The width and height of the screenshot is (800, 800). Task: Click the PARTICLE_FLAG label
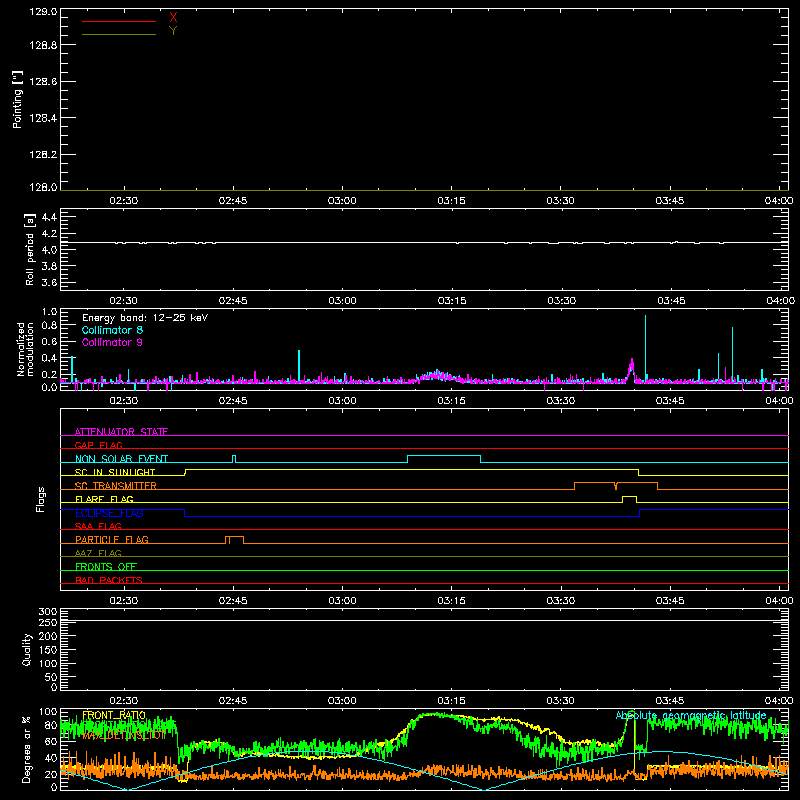(112, 539)
